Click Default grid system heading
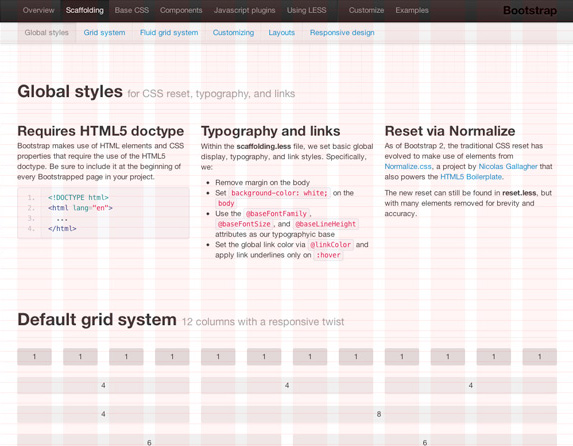573x446 pixels. click(x=97, y=320)
